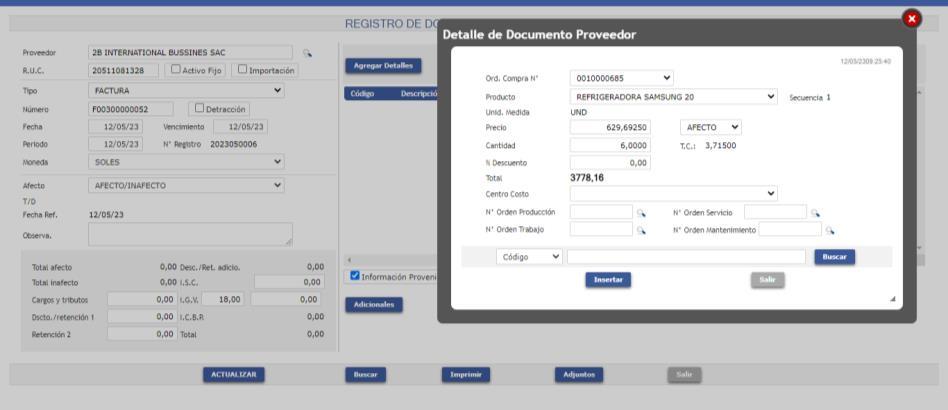Open lookup for N° Orden Producción
The image size is (948, 410).
click(641, 213)
